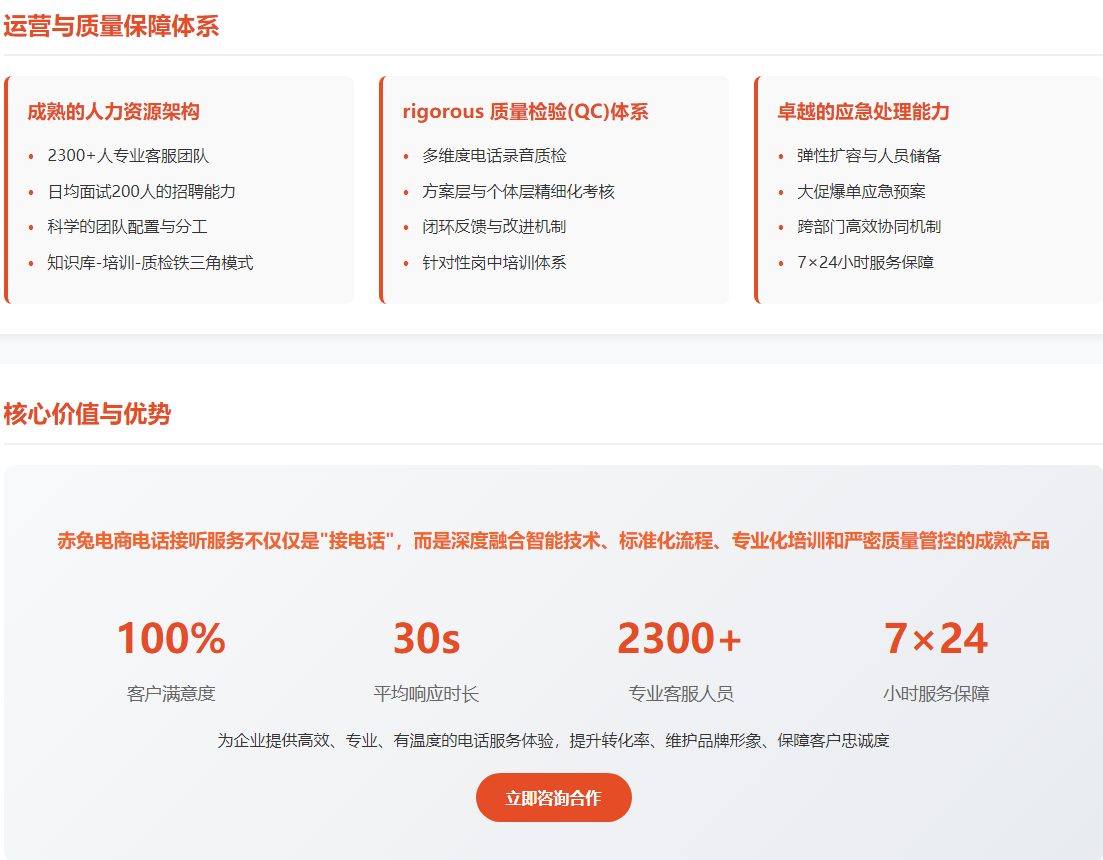1103x860 pixels.
Task: Select the 卓越的应急处理能力 card title
Action: tap(863, 112)
